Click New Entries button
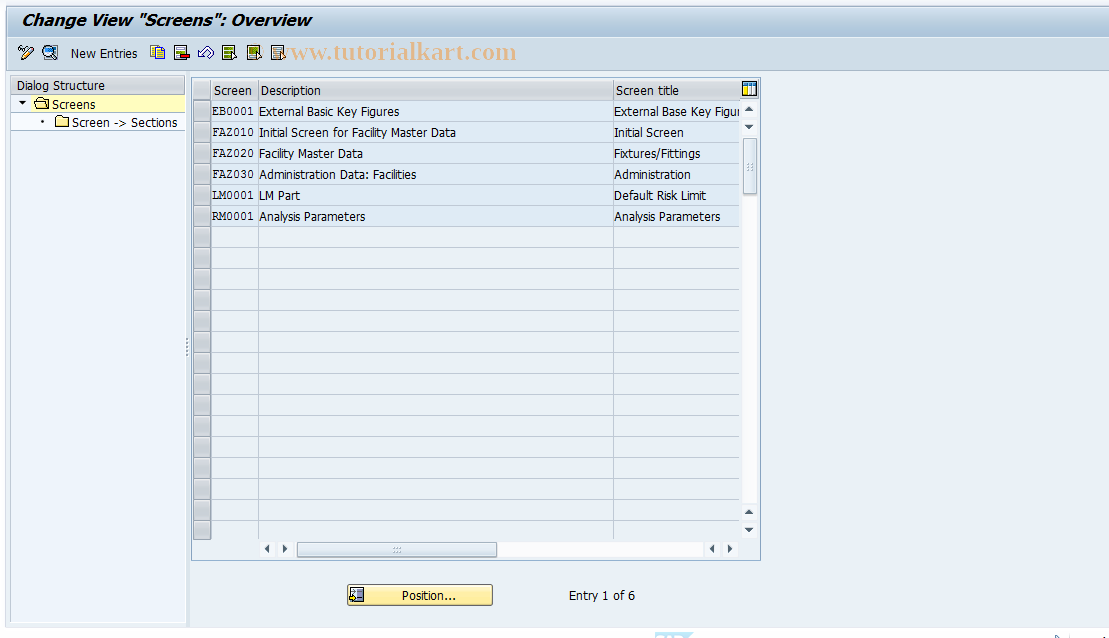 click(x=104, y=53)
